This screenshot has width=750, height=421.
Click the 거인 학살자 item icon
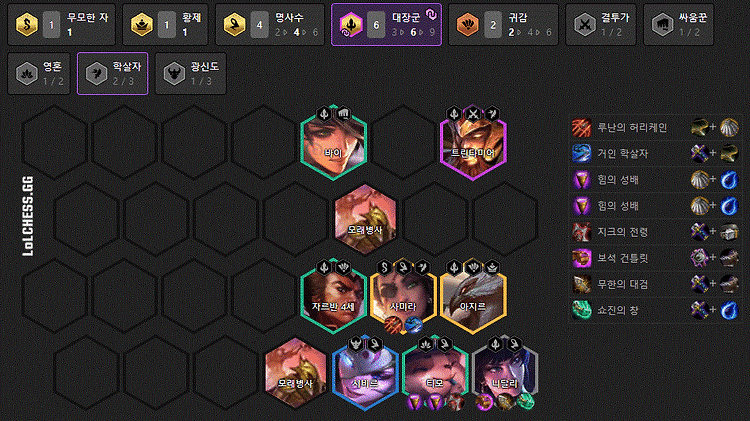click(x=582, y=154)
